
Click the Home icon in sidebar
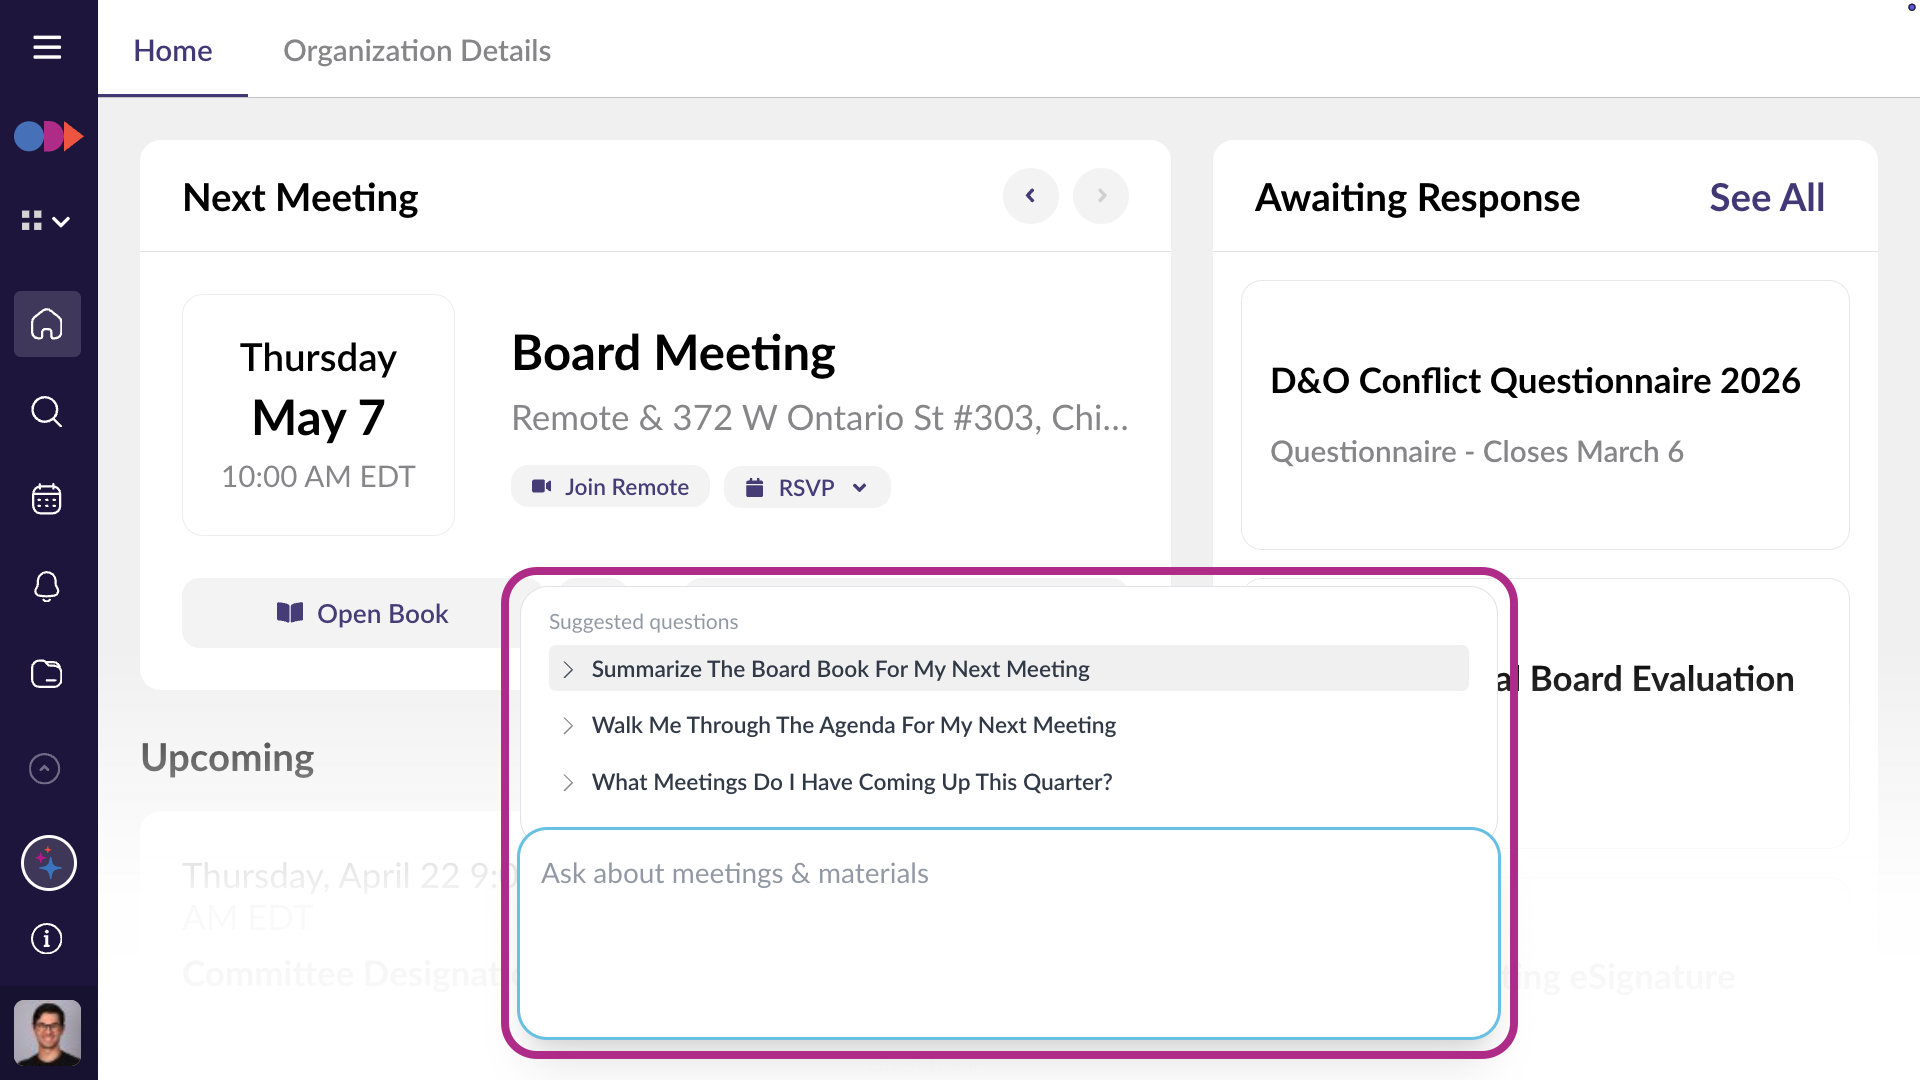pyautogui.click(x=47, y=324)
